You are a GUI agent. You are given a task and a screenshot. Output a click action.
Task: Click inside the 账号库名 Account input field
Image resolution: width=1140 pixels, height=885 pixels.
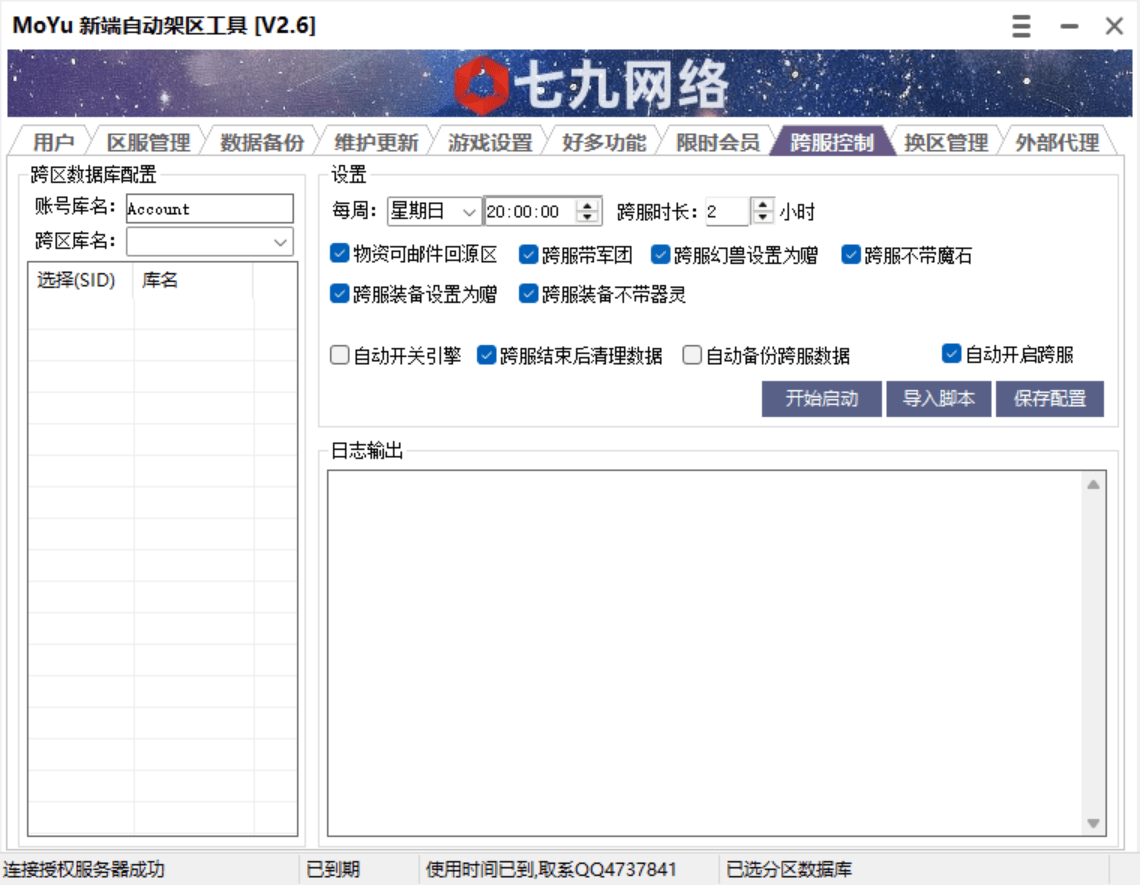[x=208, y=209]
